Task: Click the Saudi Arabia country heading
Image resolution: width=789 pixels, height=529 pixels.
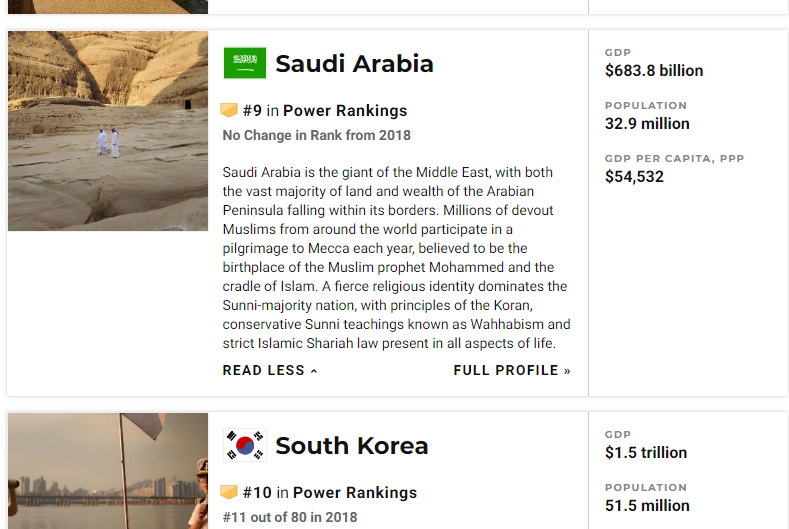Action: [354, 63]
